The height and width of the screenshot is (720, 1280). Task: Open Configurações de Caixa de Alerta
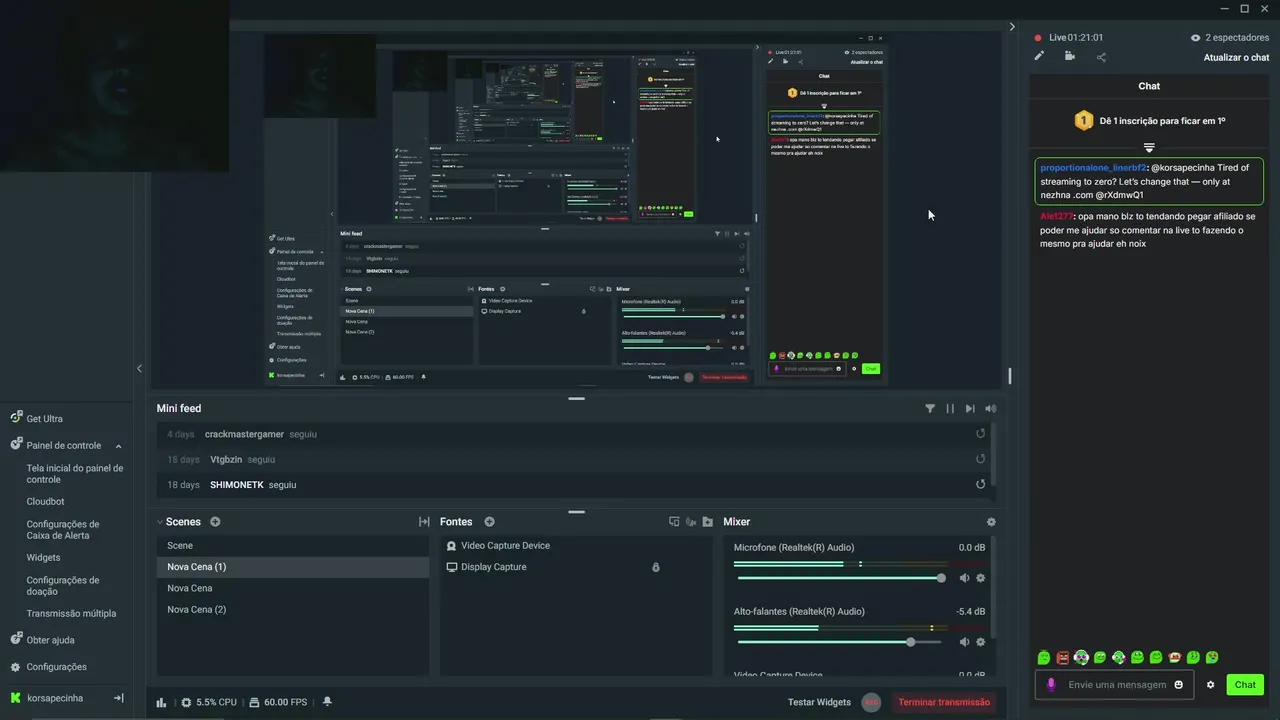pos(63,530)
